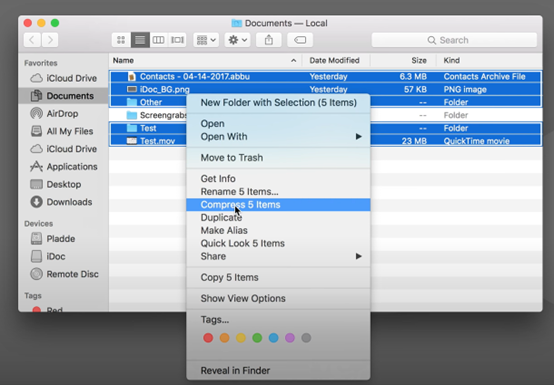Image resolution: width=554 pixels, height=385 pixels.
Task: Switch to icon view
Action: click(121, 40)
